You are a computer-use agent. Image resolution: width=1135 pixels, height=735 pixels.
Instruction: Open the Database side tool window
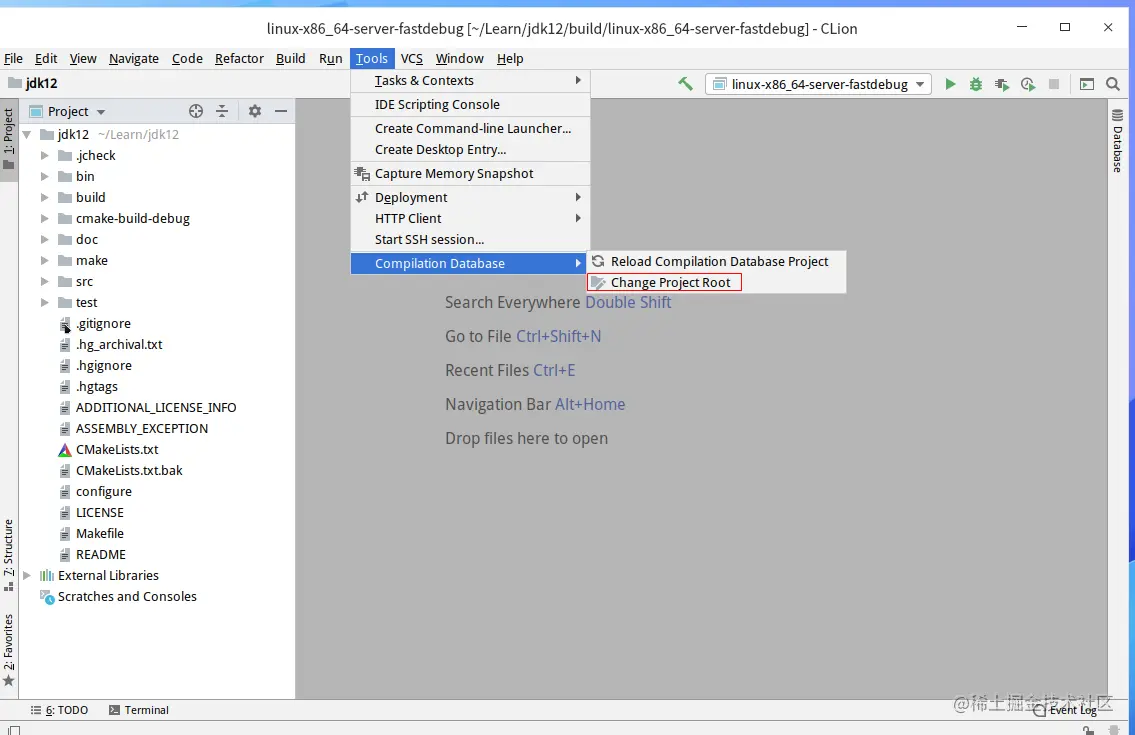tap(1117, 140)
